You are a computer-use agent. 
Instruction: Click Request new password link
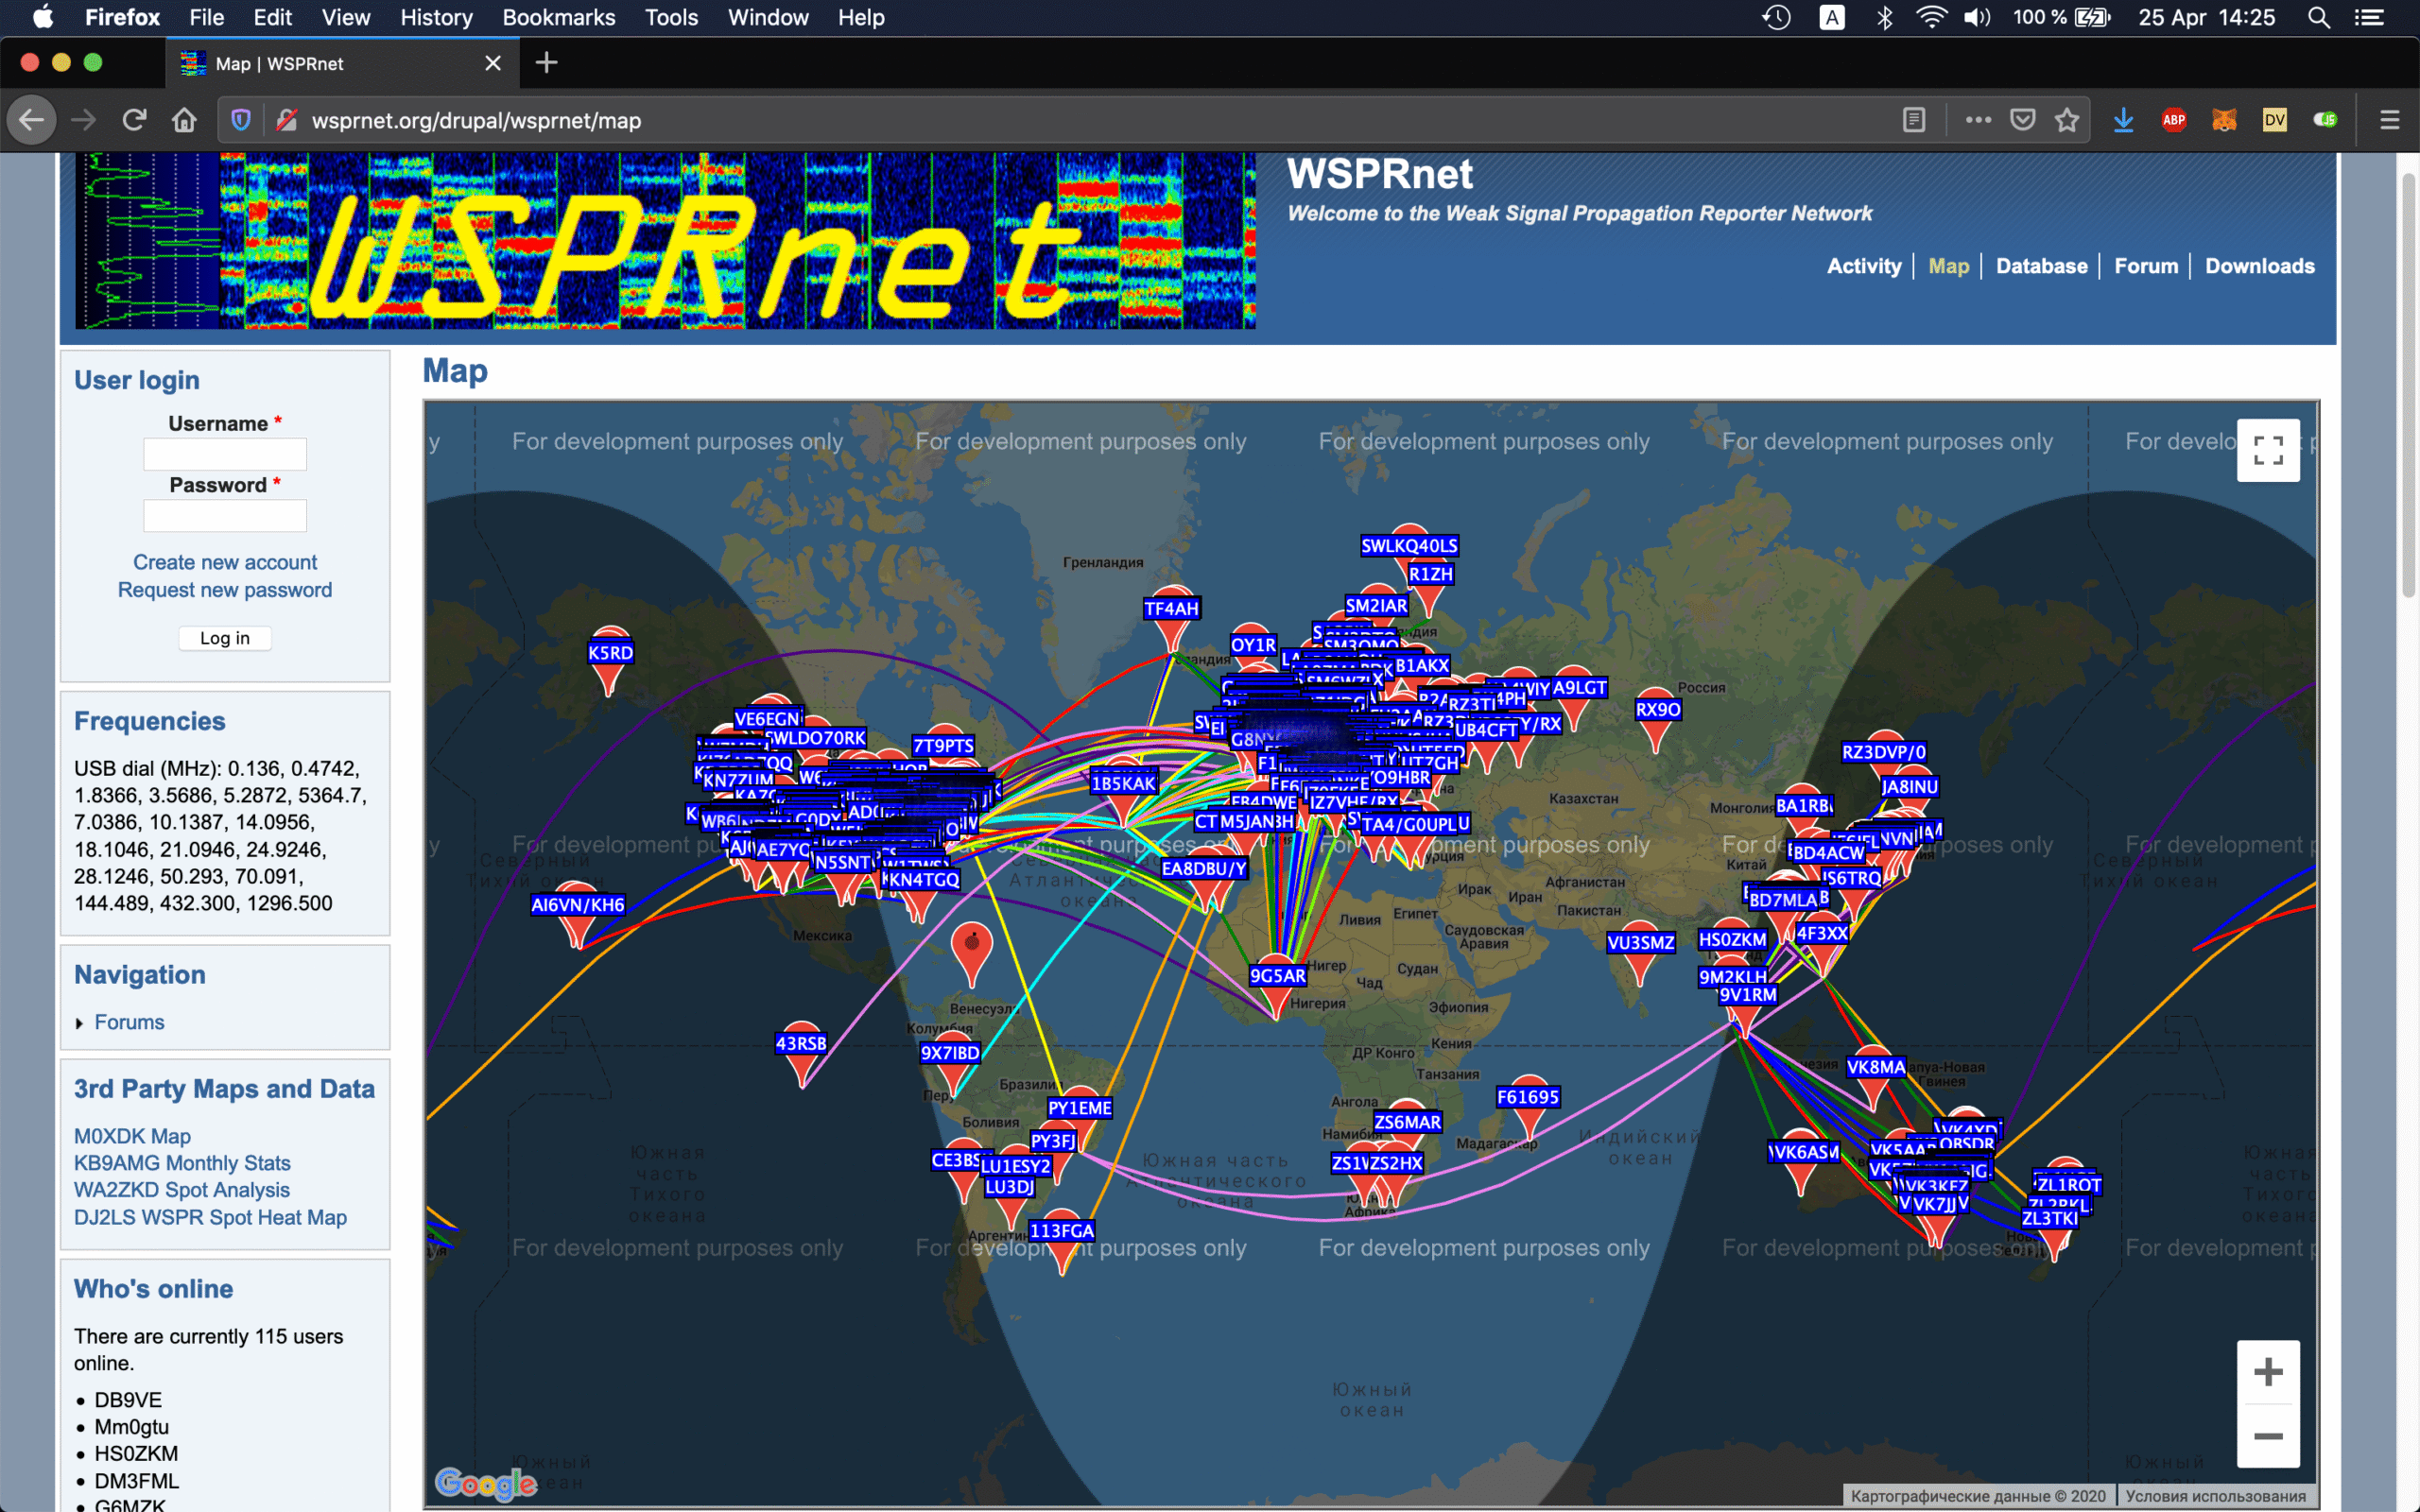tap(225, 590)
